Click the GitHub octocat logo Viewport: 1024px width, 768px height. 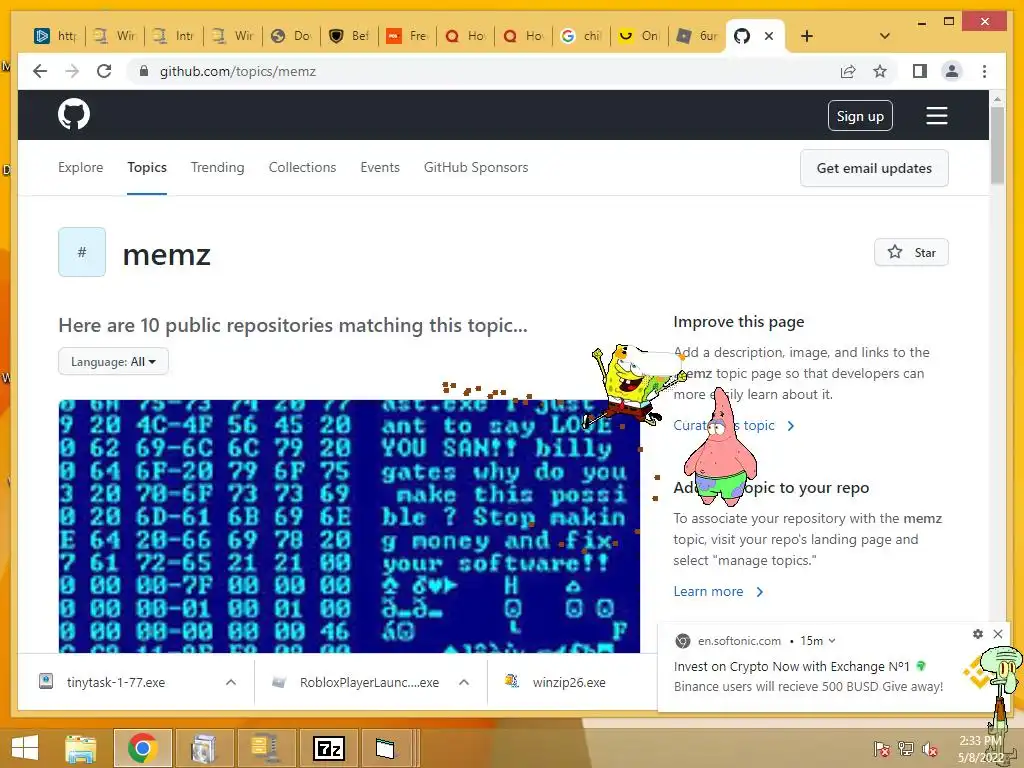pos(74,115)
